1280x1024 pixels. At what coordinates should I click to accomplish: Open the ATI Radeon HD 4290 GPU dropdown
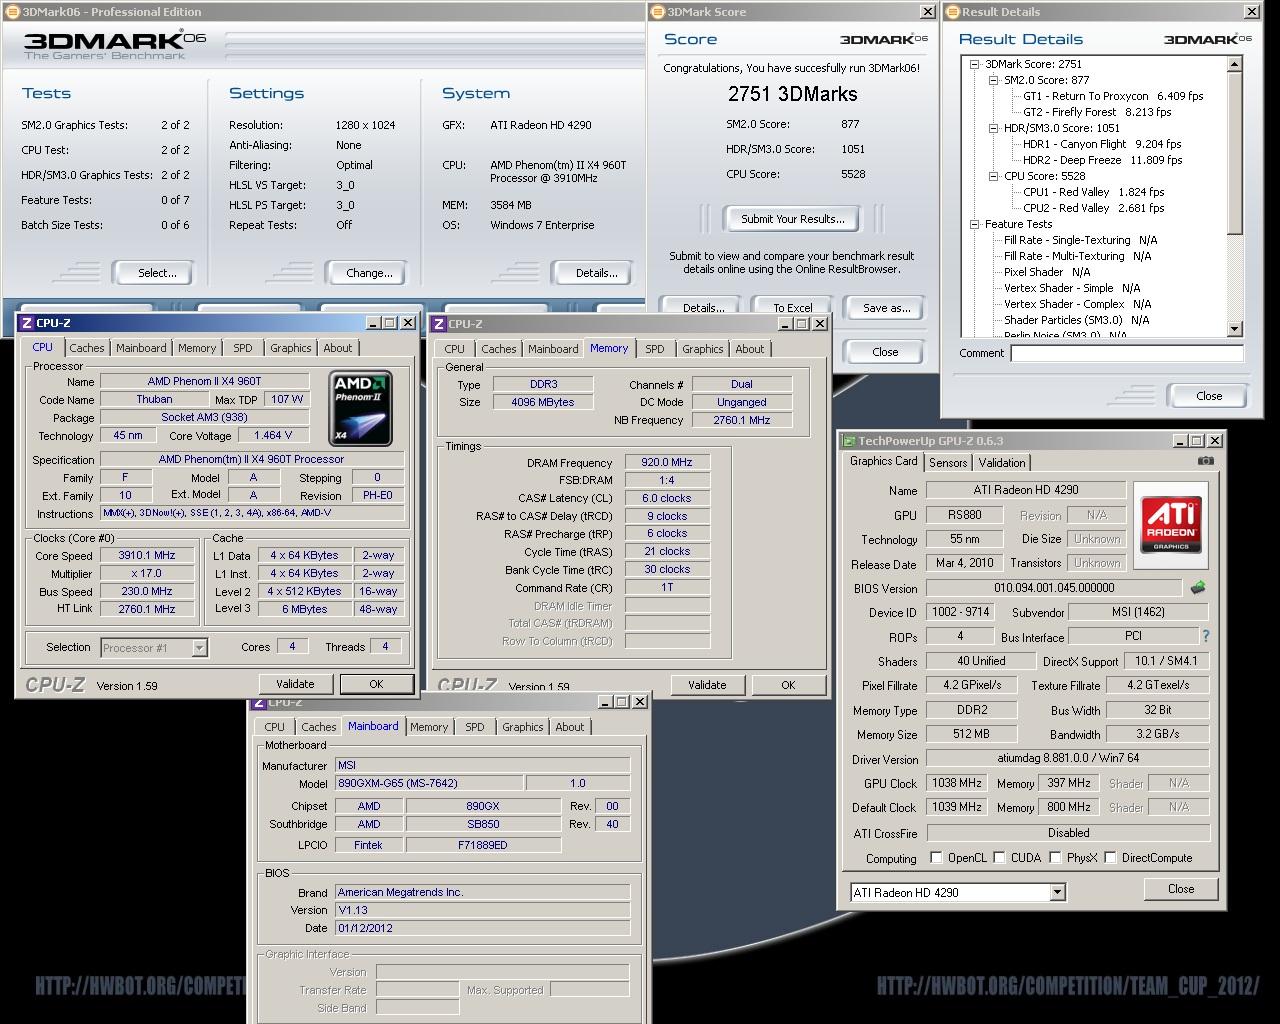[1058, 892]
